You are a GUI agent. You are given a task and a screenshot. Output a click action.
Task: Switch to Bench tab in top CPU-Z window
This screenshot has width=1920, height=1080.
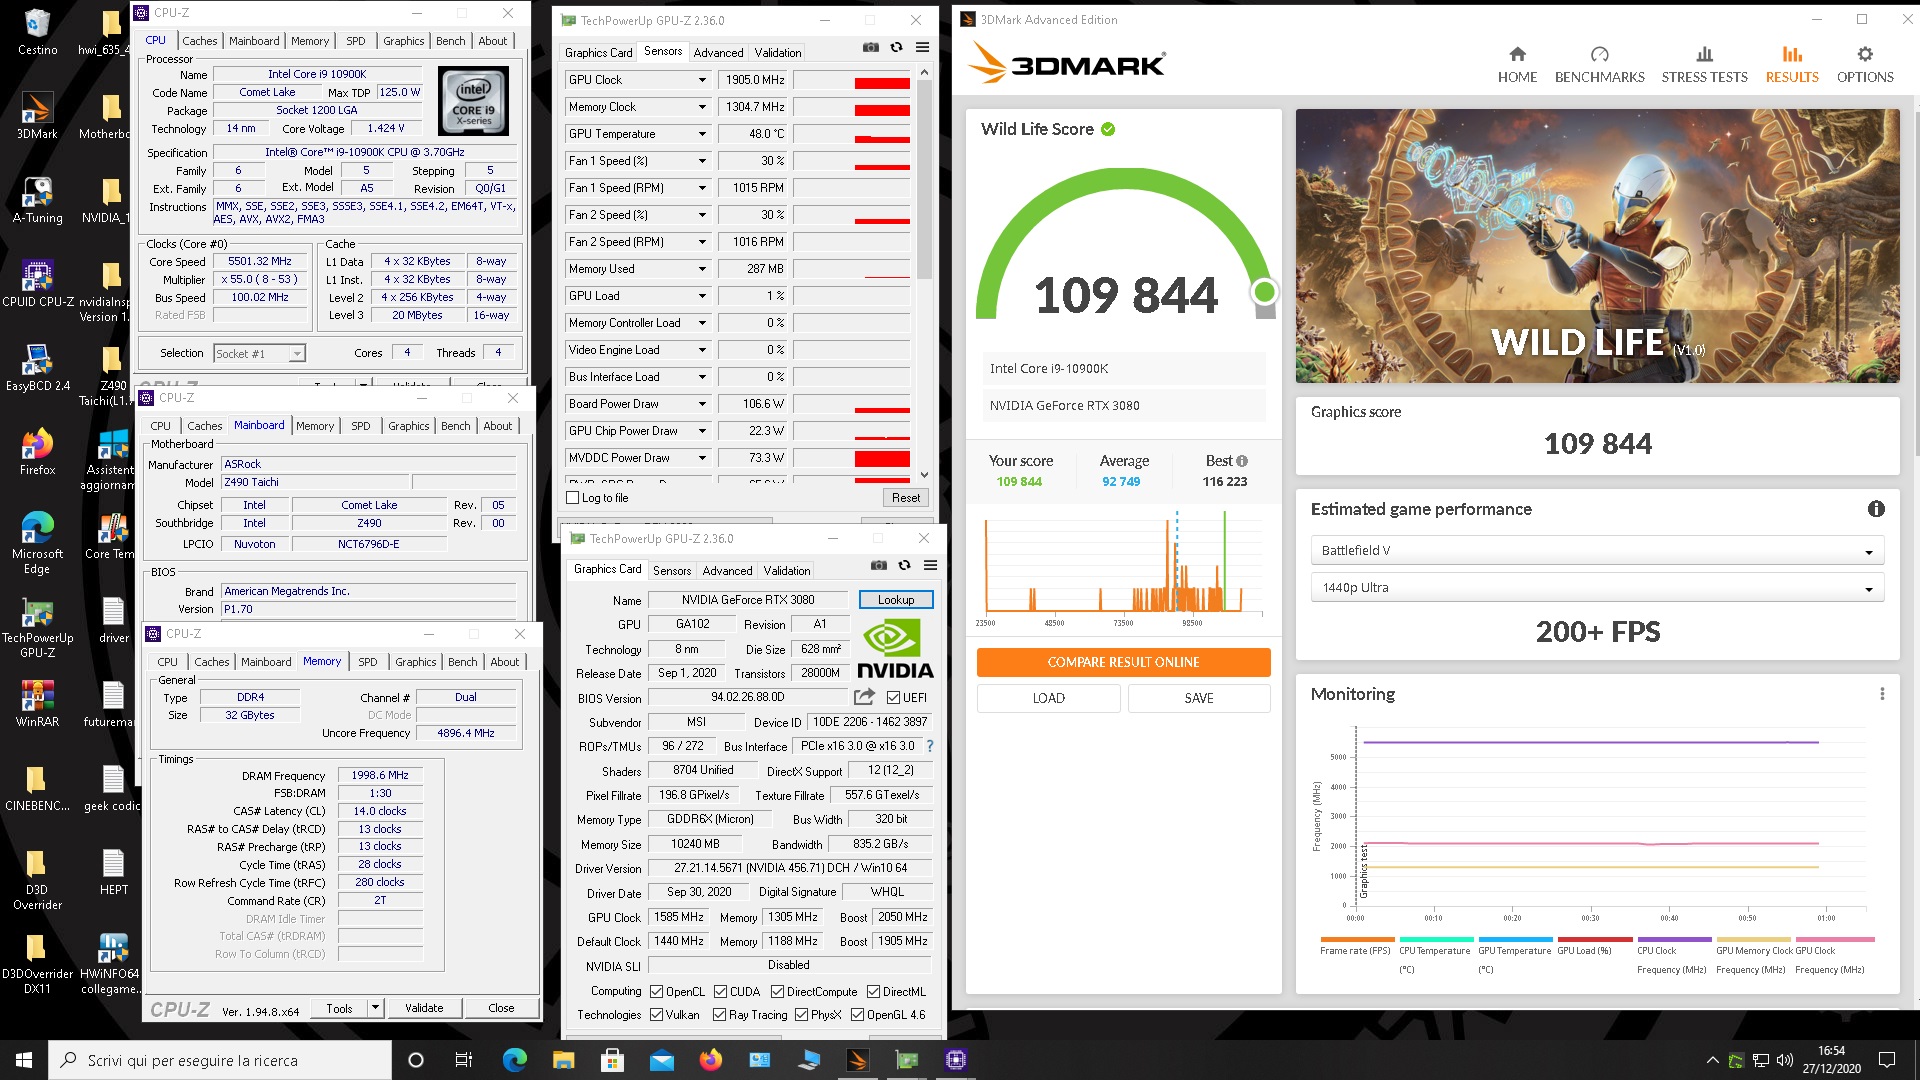(451, 41)
